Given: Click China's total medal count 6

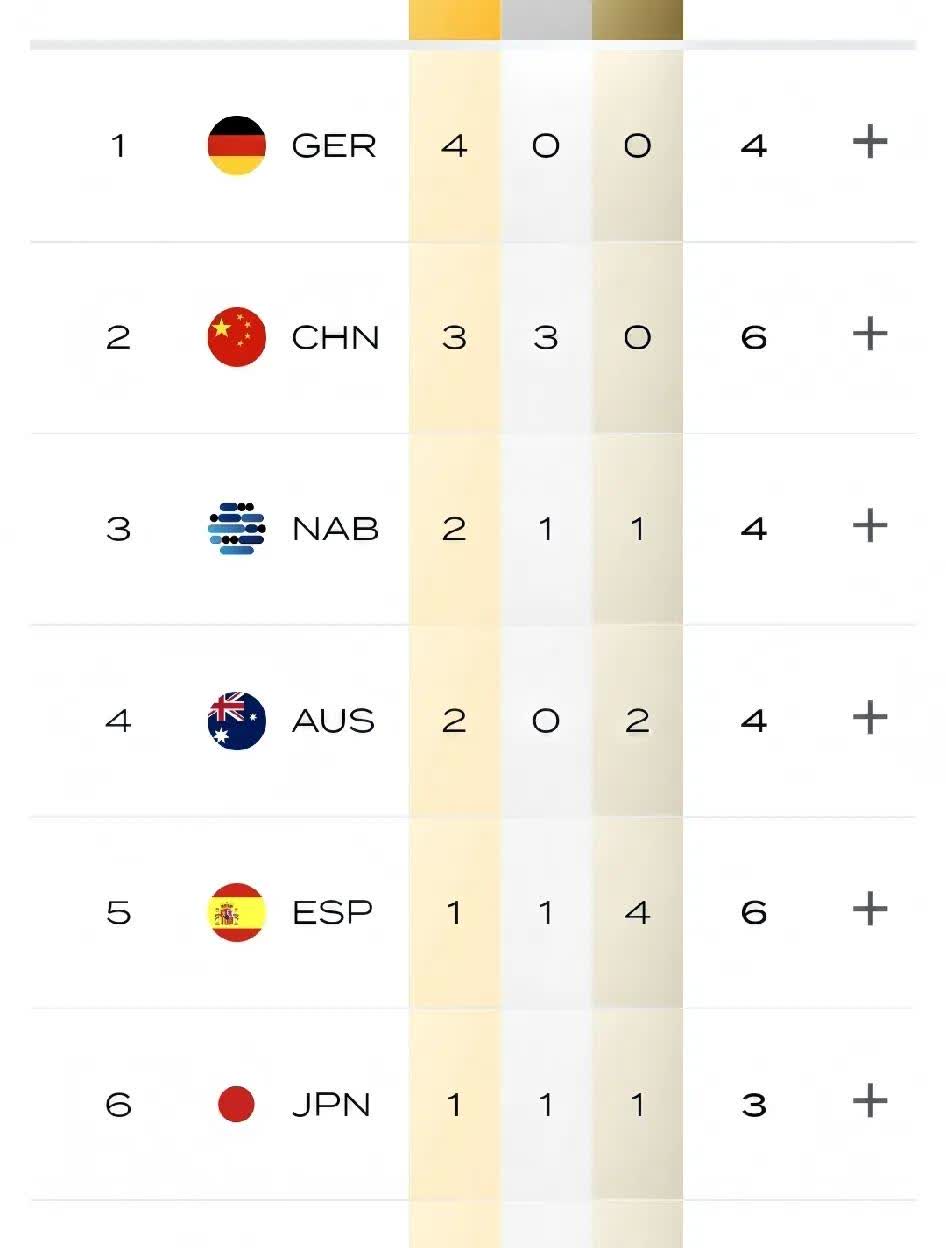Looking at the screenshot, I should click(754, 338).
